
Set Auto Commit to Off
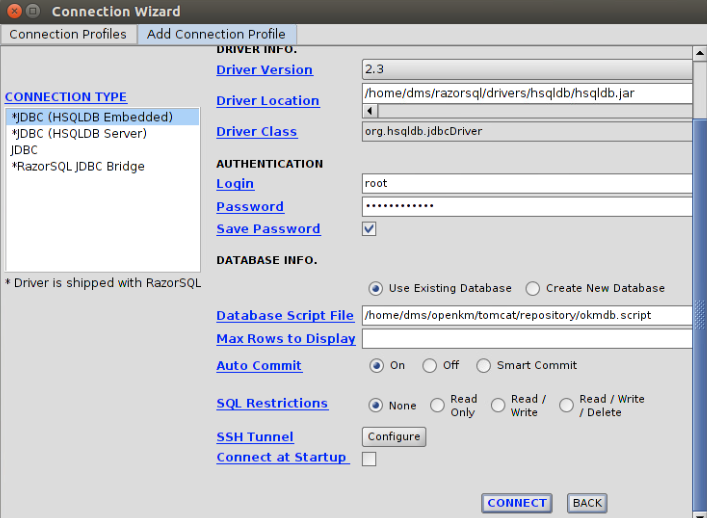[x=430, y=366]
